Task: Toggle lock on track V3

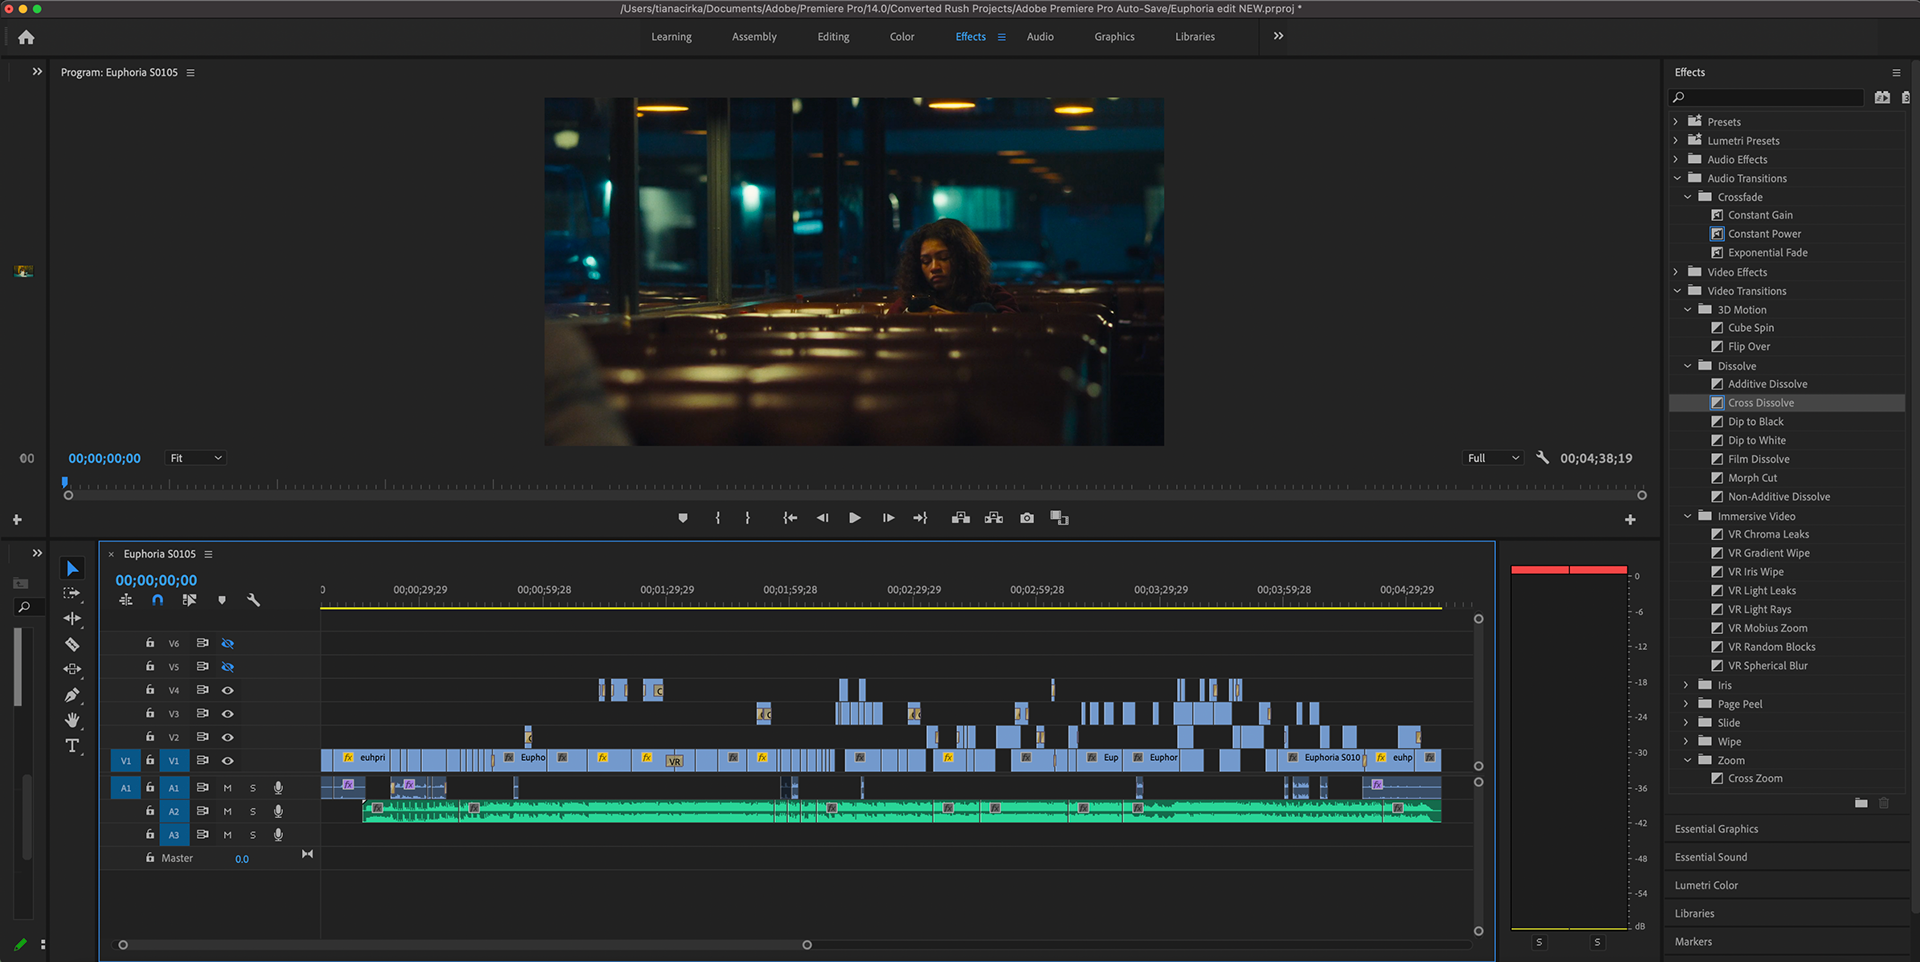Action: pyautogui.click(x=150, y=713)
